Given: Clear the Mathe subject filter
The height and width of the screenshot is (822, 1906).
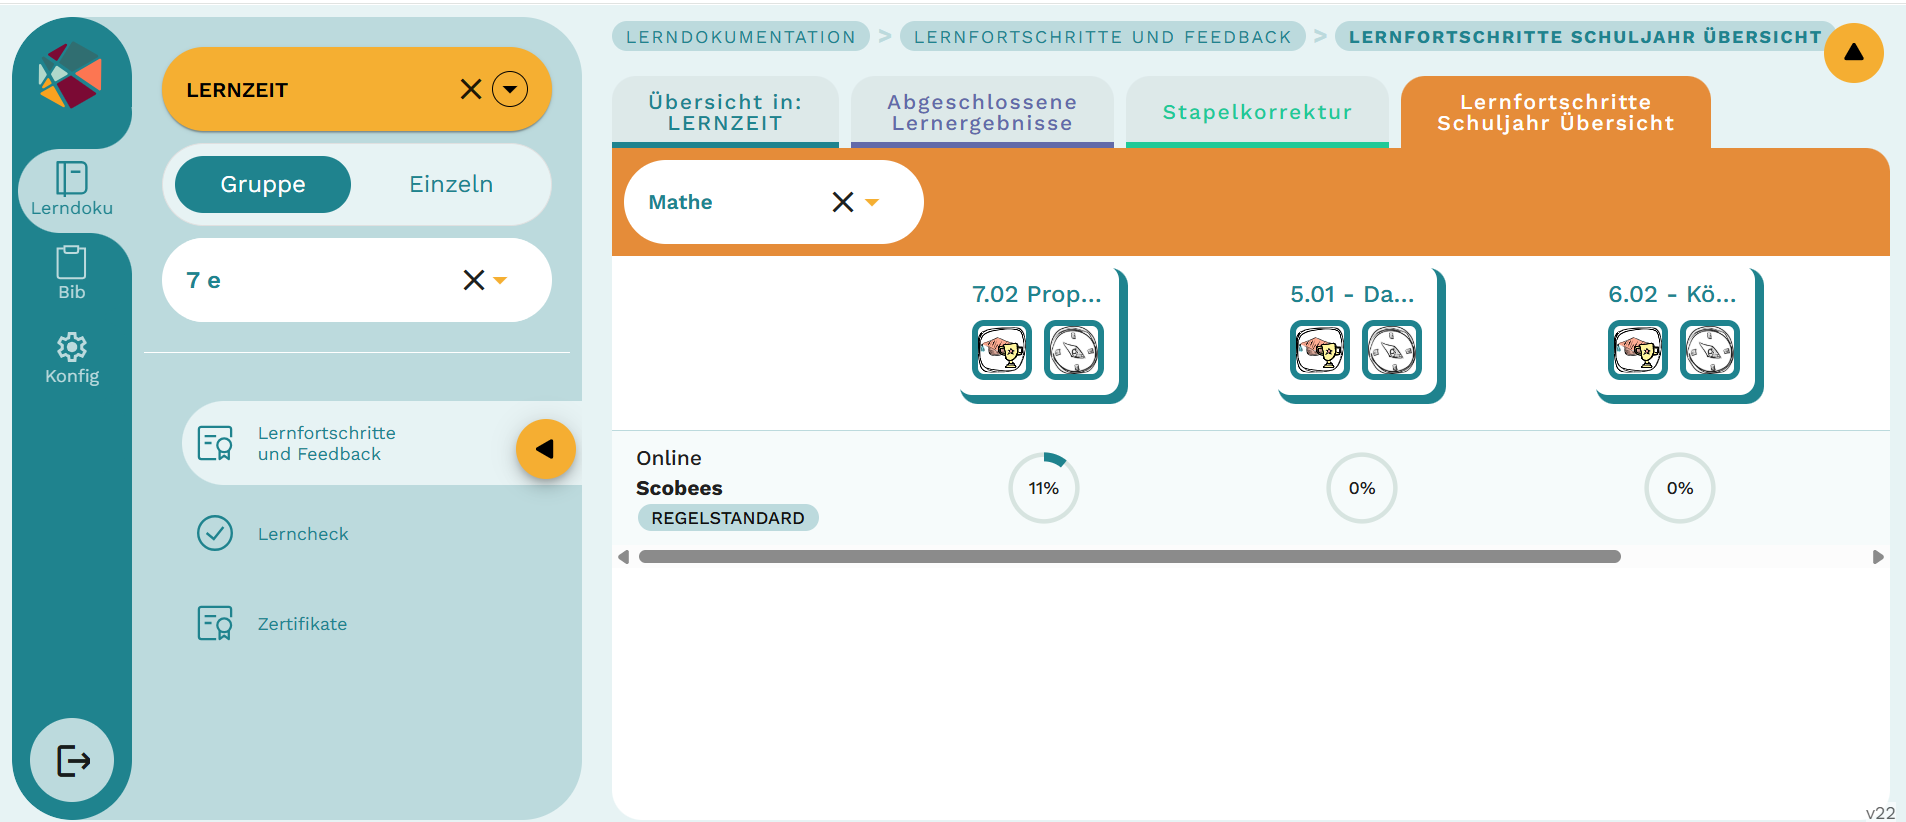Looking at the screenshot, I should click(x=843, y=202).
